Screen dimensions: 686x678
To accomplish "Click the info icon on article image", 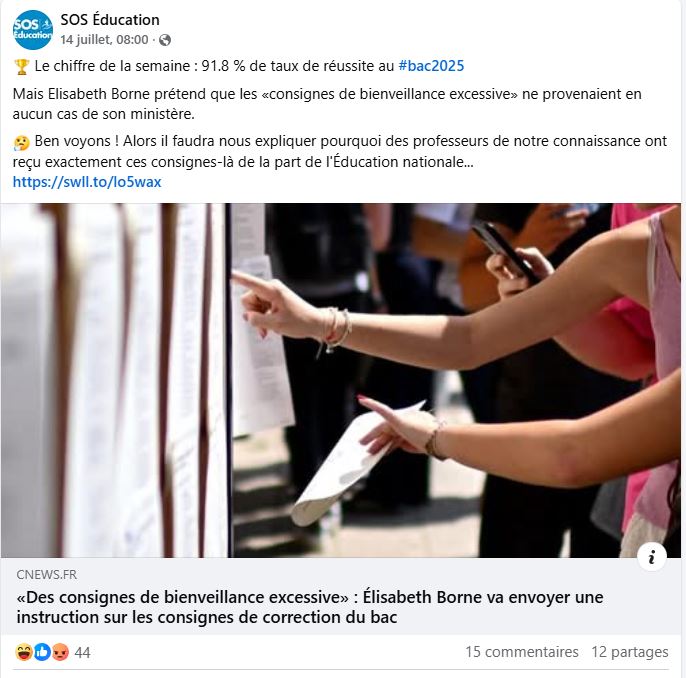I will pyautogui.click(x=651, y=557).
